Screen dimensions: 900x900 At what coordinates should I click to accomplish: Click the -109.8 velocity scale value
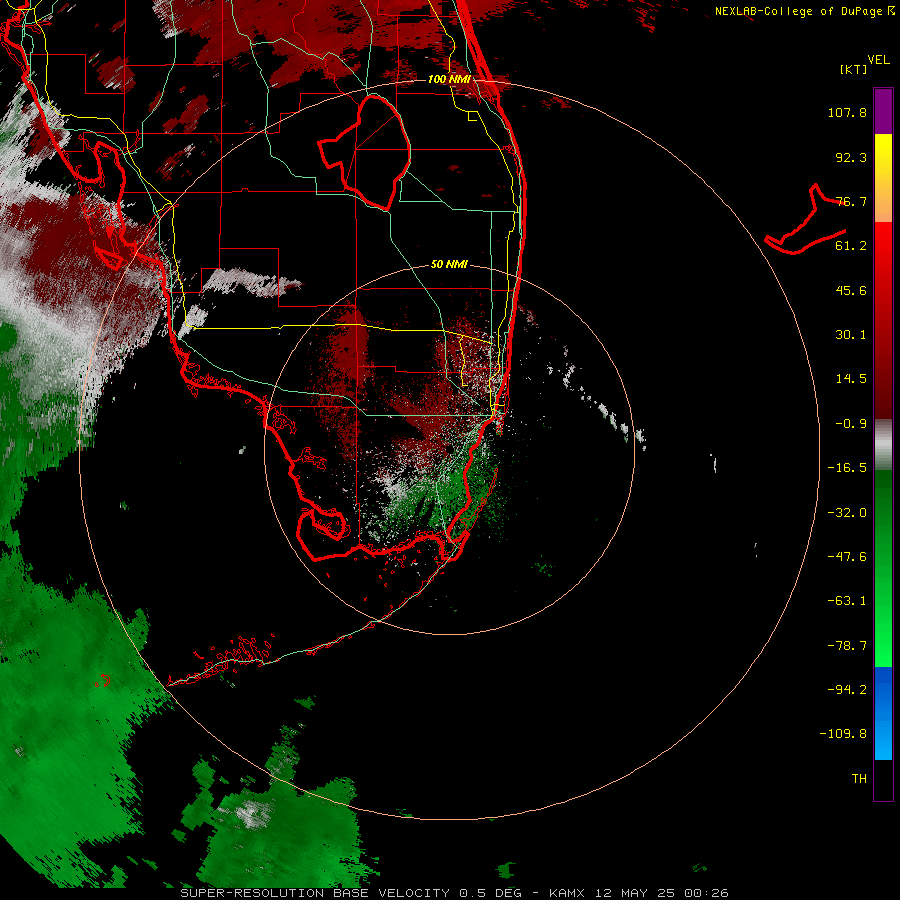click(843, 734)
